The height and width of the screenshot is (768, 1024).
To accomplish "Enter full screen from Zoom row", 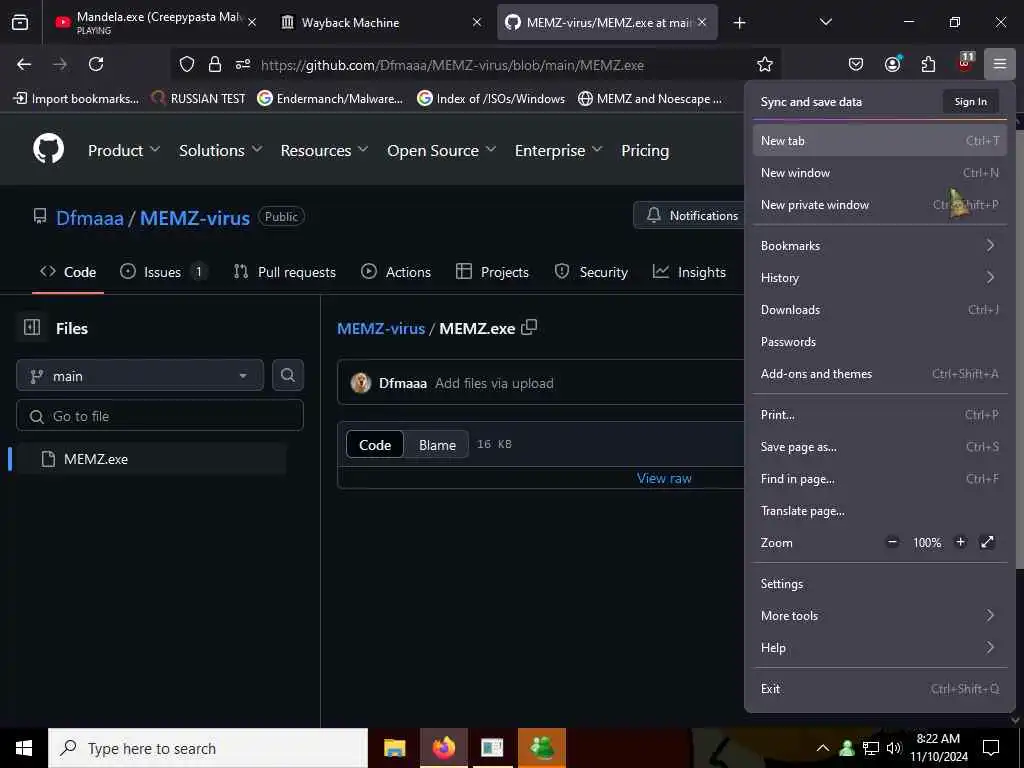I will (987, 542).
